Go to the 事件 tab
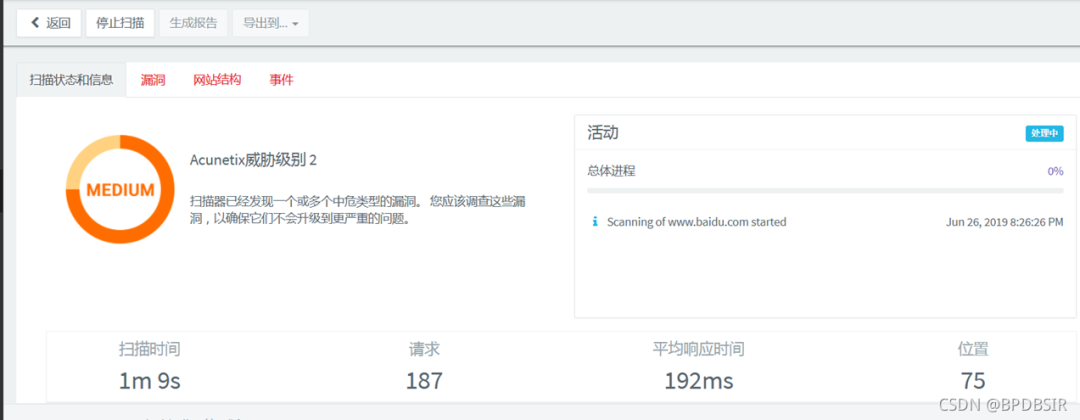The image size is (1080, 420). pos(281,80)
